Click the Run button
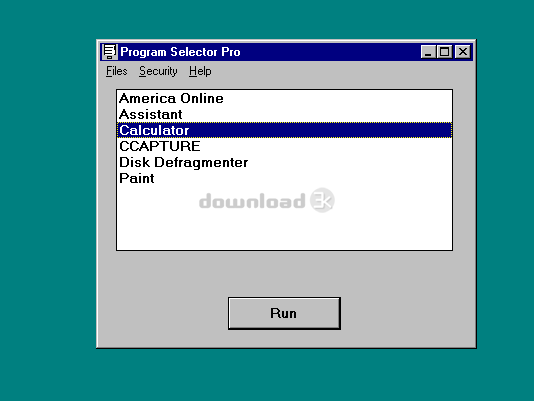Image resolution: width=534 pixels, height=401 pixels. 284,313
